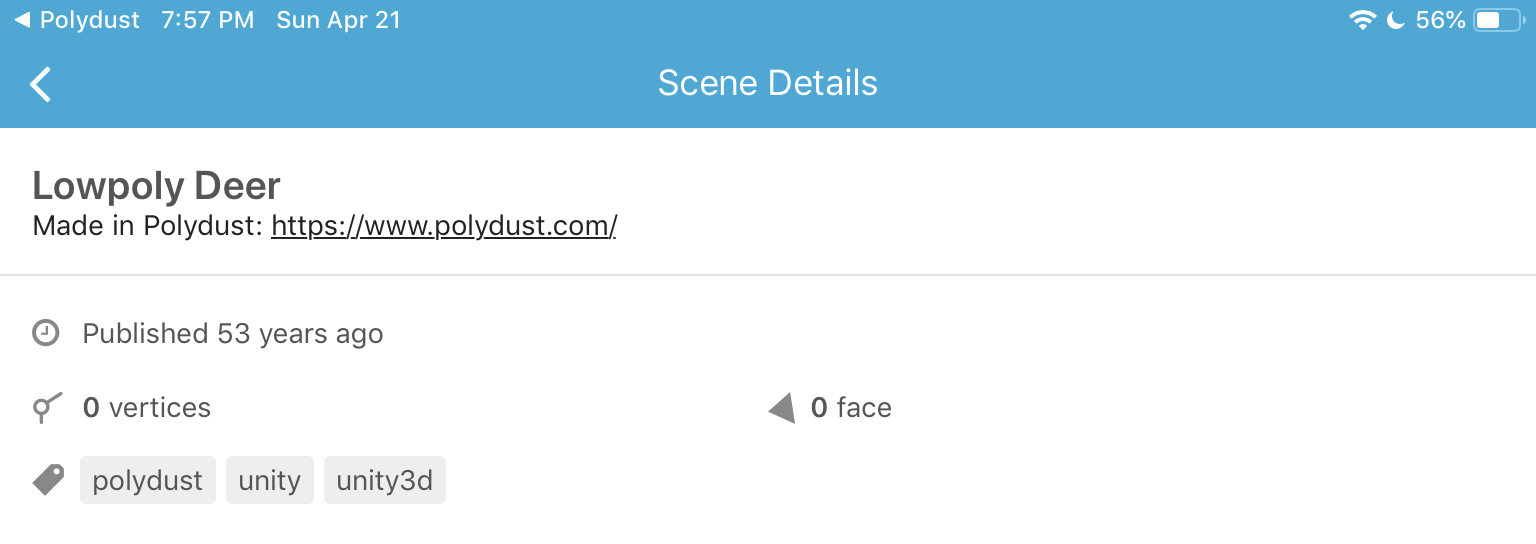Tap the Wi-Fi status icon
Screen dimensions: 1536x544
tap(1361, 20)
